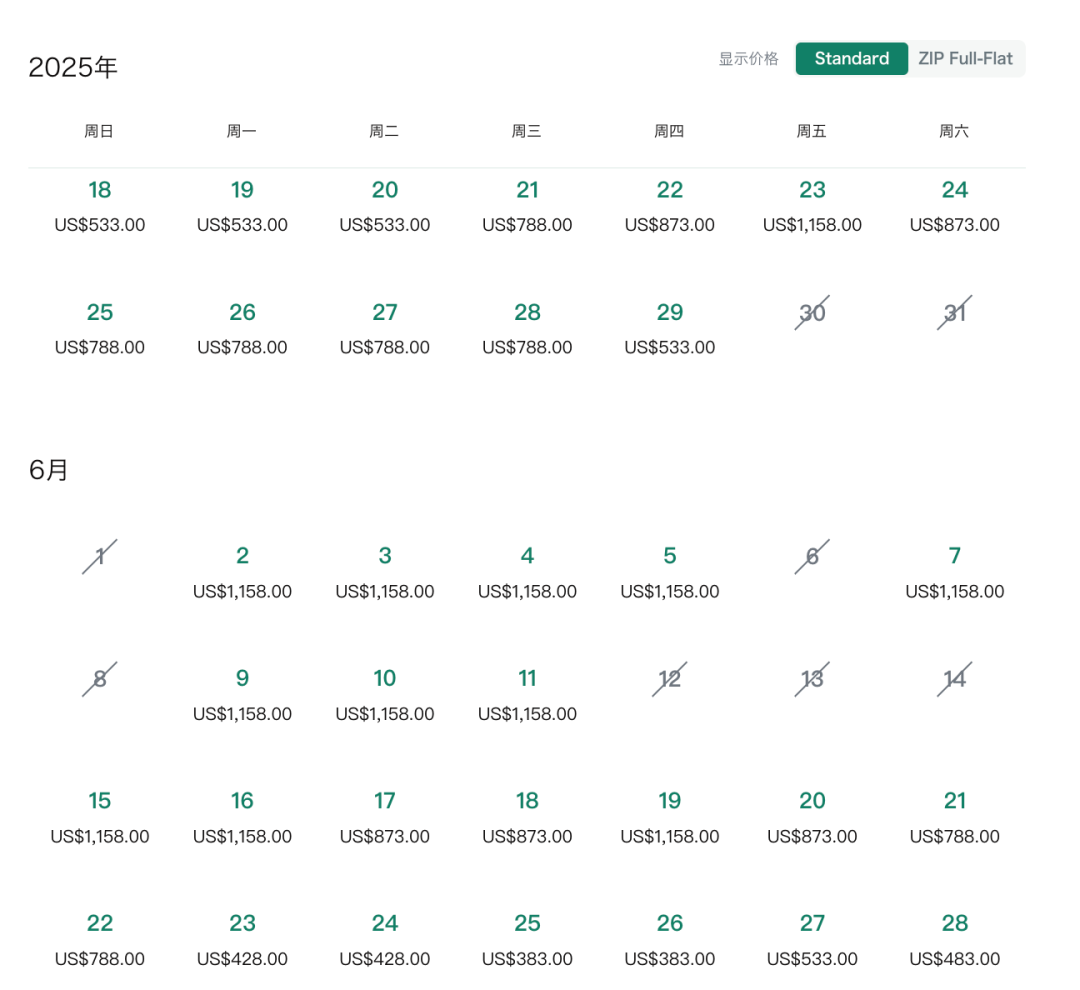Choose June 3 date cell
This screenshot has width=1080, height=990.
point(385,573)
